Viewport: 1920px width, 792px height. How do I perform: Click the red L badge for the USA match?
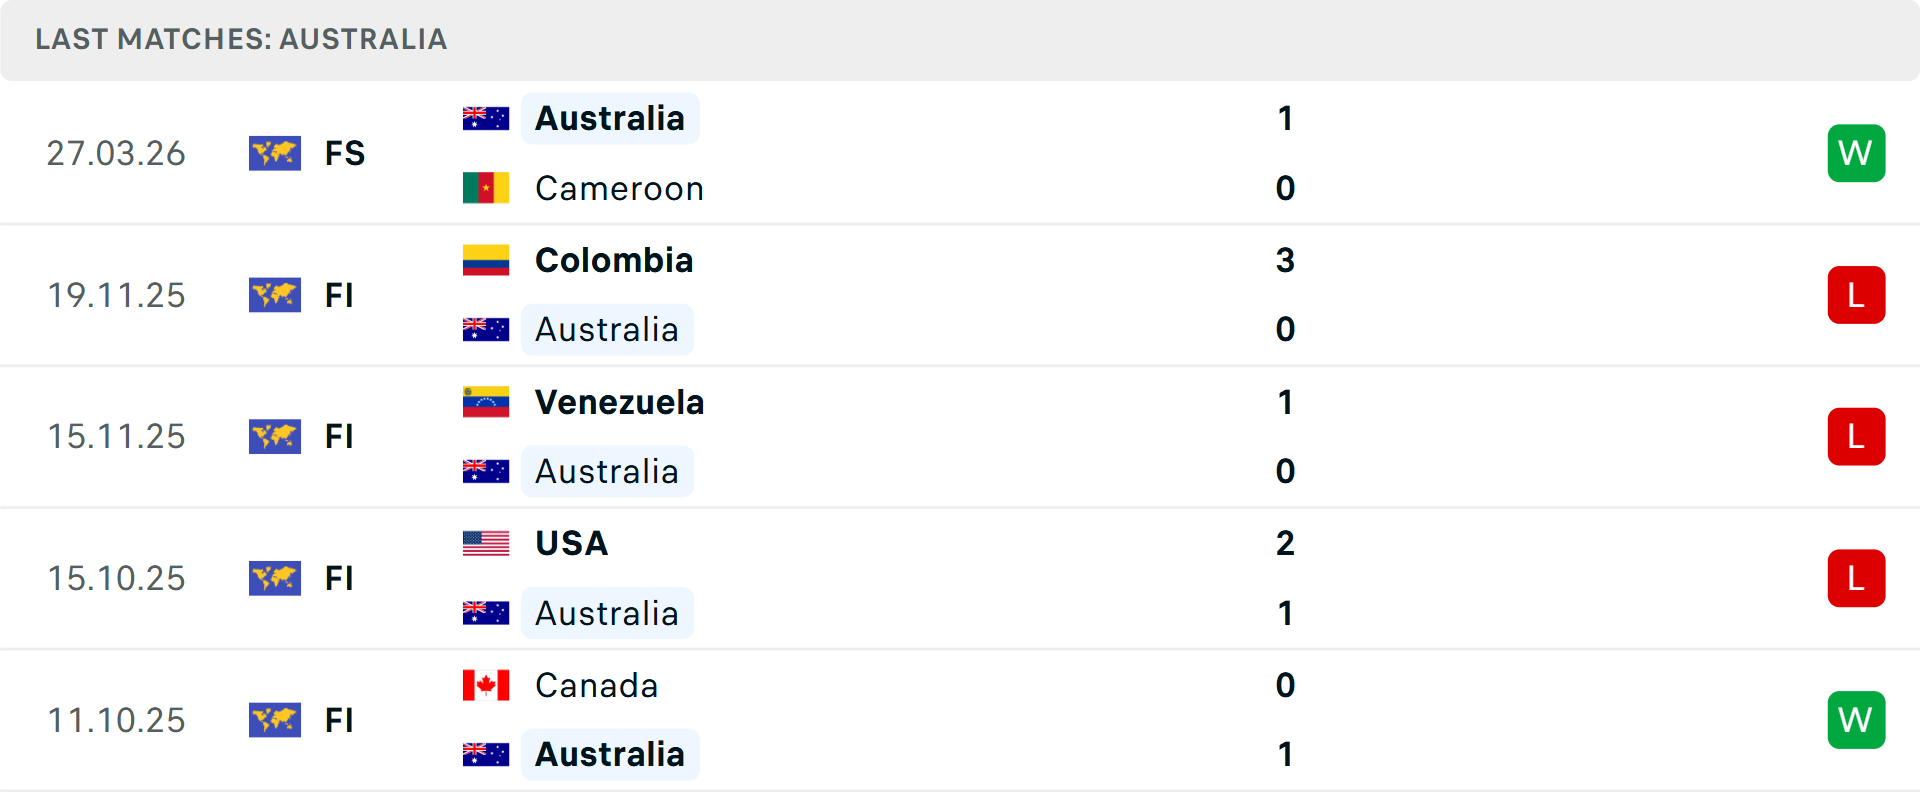click(x=1856, y=578)
